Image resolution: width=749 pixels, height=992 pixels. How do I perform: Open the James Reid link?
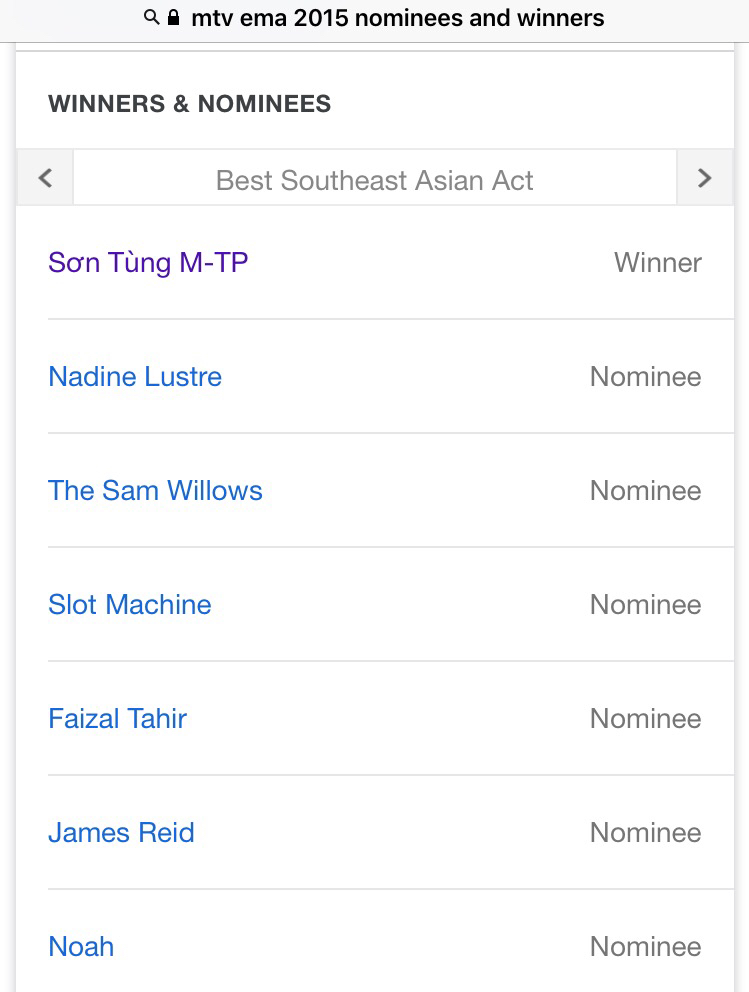click(121, 833)
